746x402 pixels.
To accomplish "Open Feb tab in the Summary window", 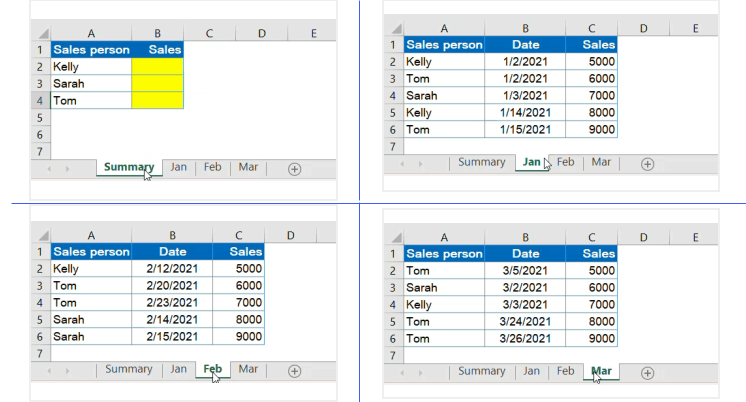I will coord(212,167).
